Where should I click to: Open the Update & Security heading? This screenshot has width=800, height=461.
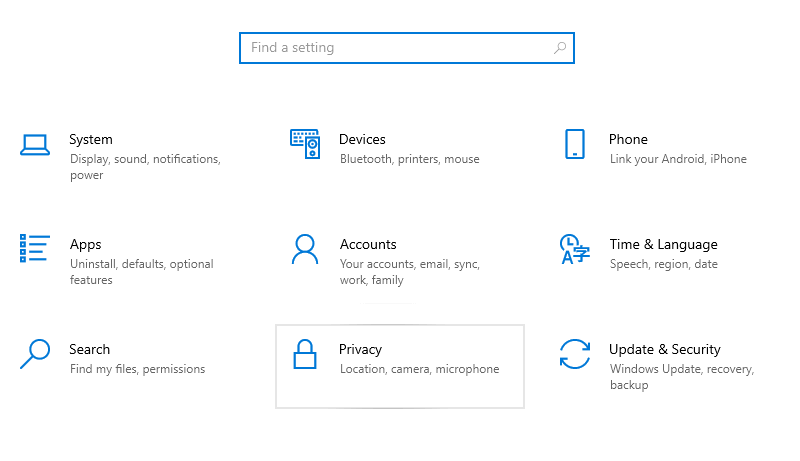[665, 349]
